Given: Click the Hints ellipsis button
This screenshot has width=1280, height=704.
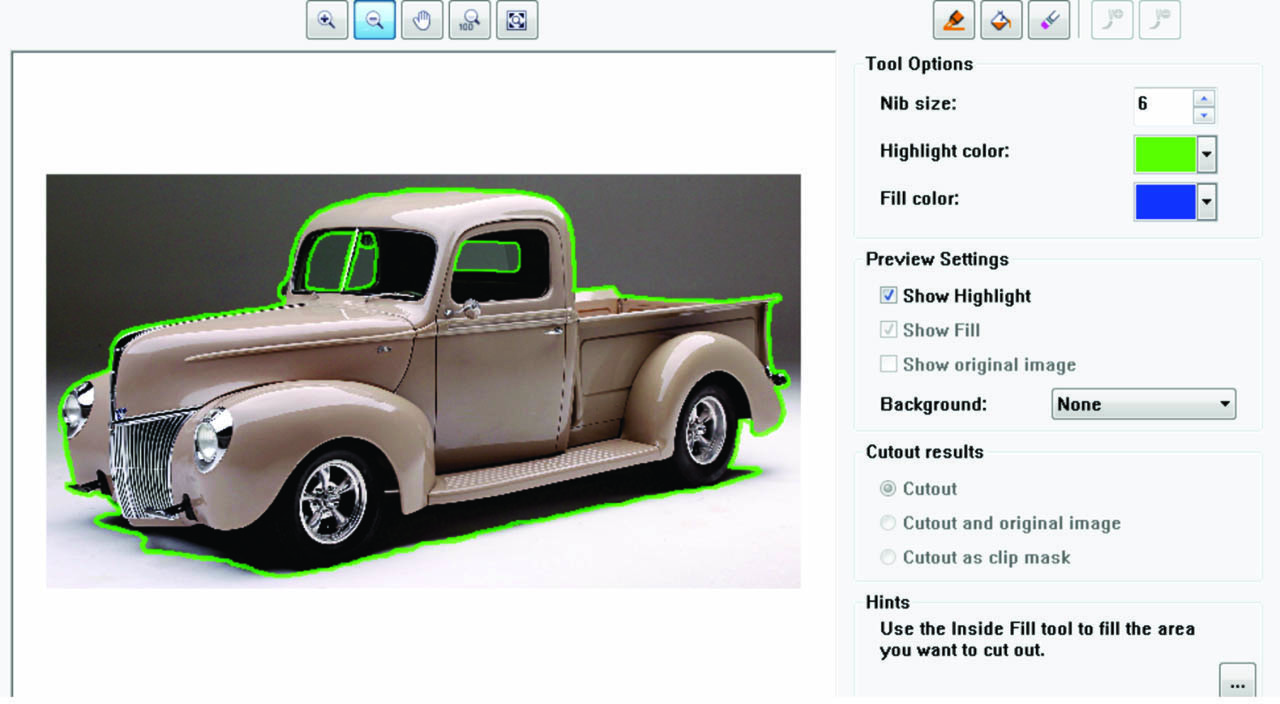Looking at the screenshot, I should pos(1238,679).
